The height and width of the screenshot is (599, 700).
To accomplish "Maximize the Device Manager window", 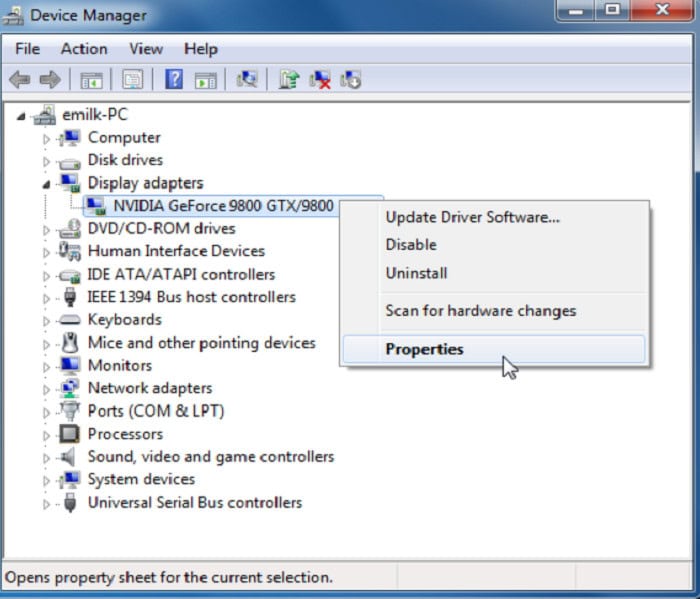I will point(612,11).
